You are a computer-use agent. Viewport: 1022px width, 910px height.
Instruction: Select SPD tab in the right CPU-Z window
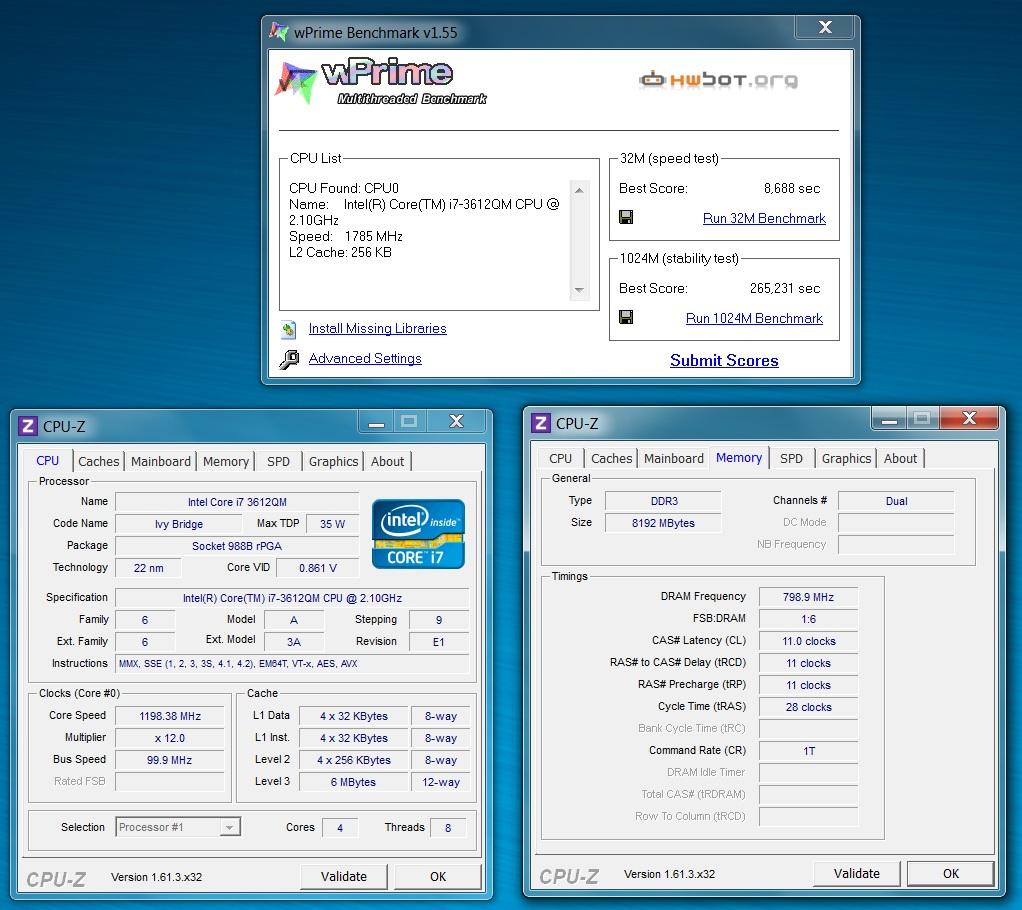point(791,458)
